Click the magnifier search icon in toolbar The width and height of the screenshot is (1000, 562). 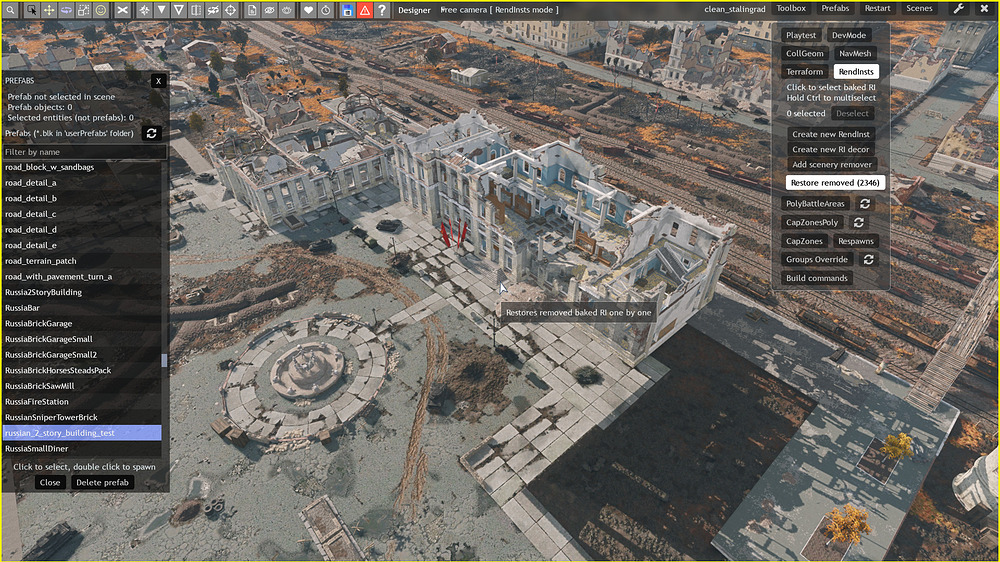click(12, 9)
